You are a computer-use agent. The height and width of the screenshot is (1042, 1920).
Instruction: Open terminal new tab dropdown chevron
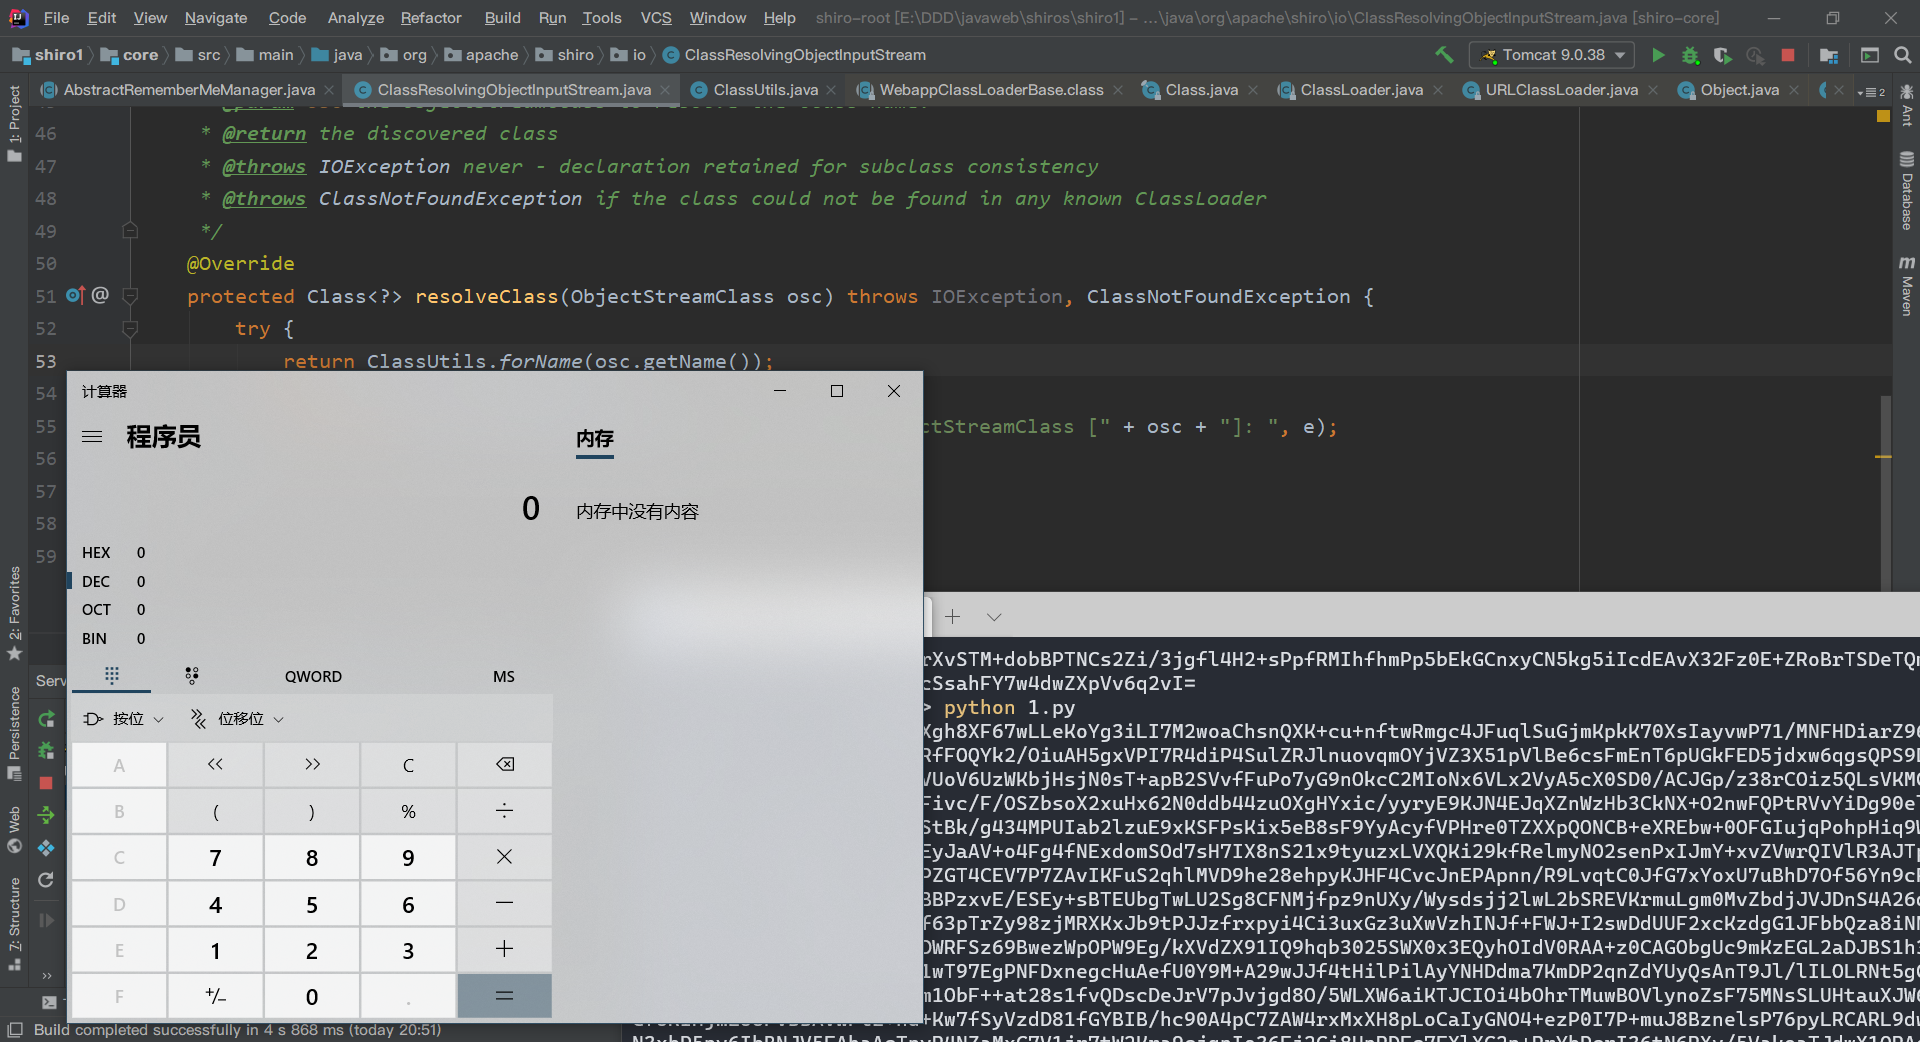[994, 617]
